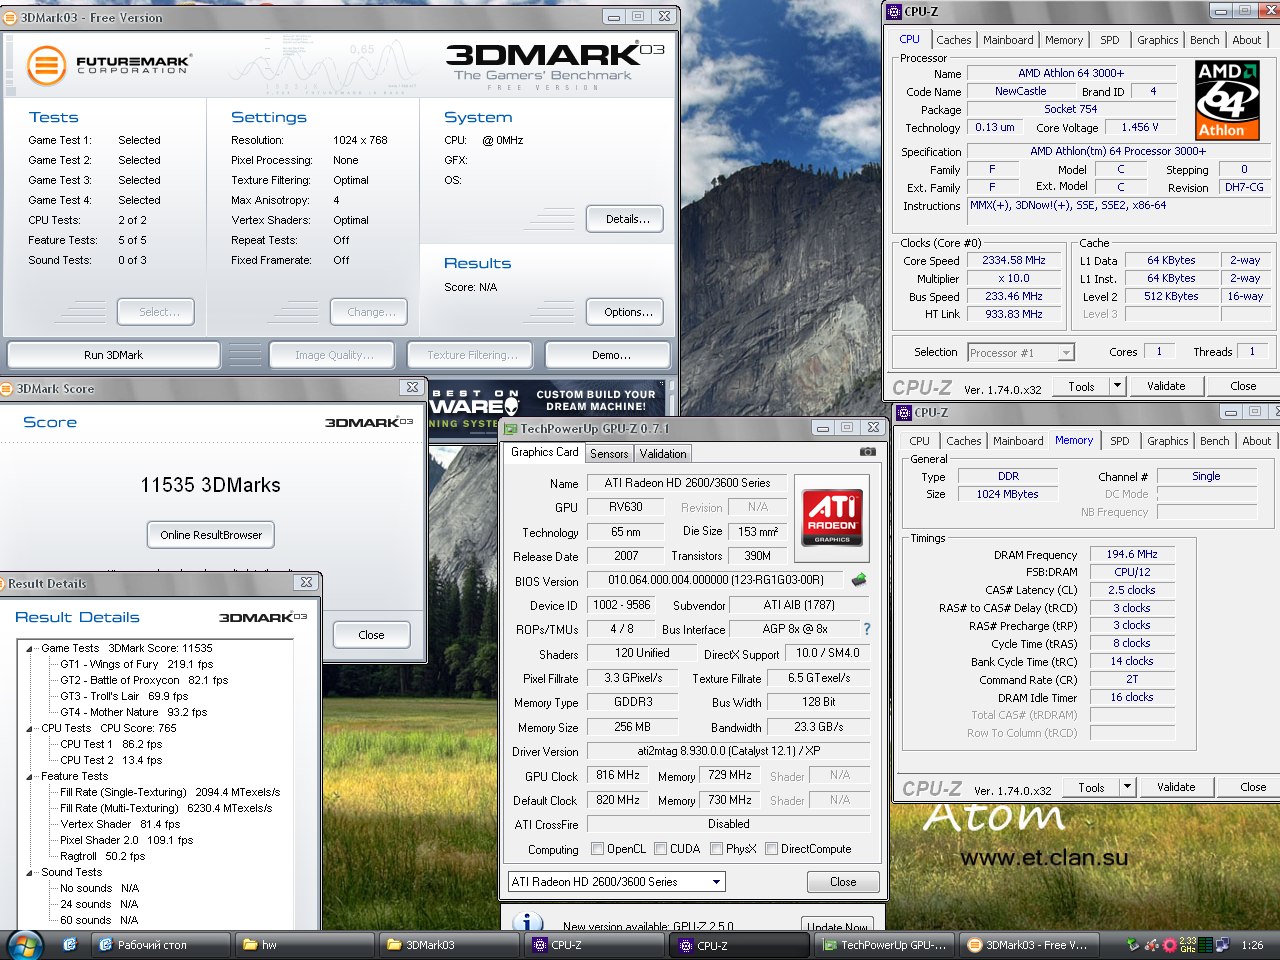
Task: Click the DRAM Frequency 194.6 MHz value
Action: point(1132,554)
